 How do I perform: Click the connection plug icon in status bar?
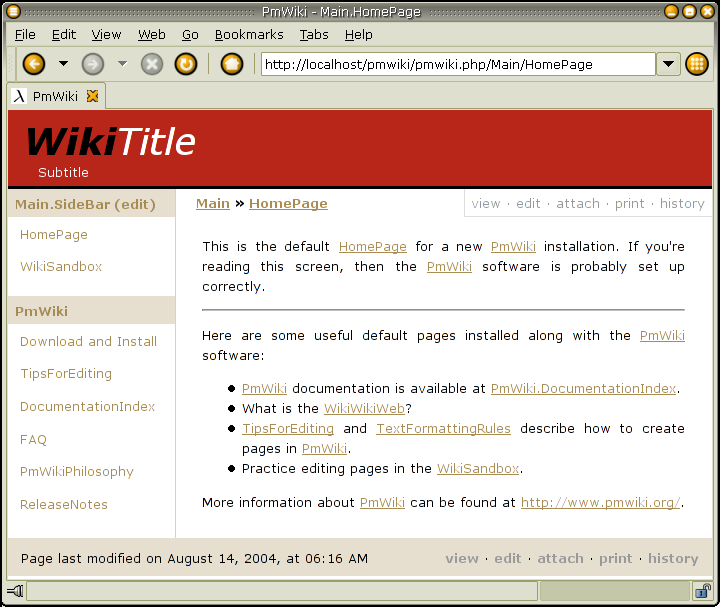16,591
